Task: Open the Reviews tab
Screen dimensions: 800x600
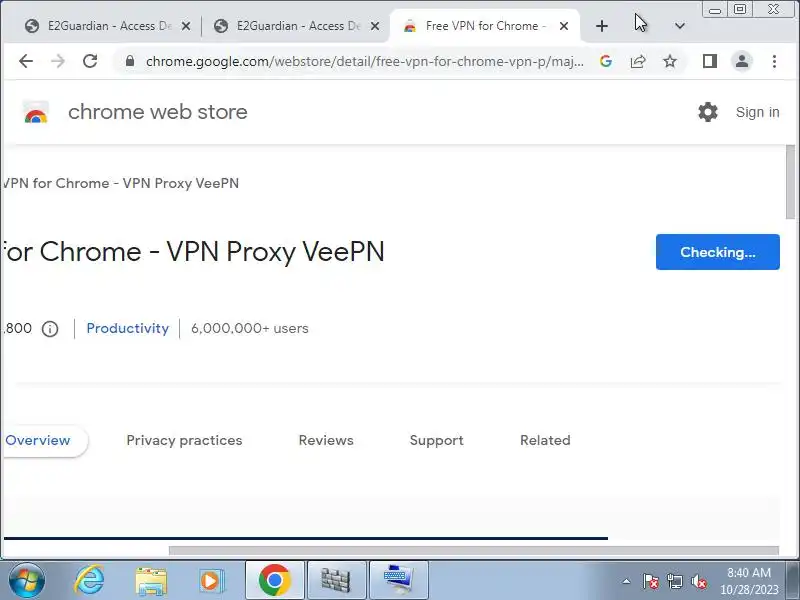Action: click(326, 440)
